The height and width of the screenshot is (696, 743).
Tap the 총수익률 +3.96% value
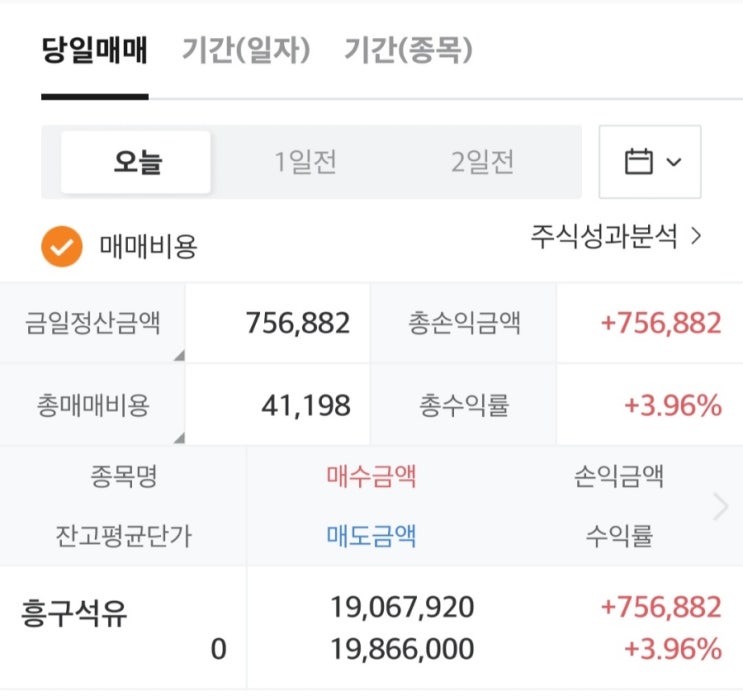click(672, 405)
